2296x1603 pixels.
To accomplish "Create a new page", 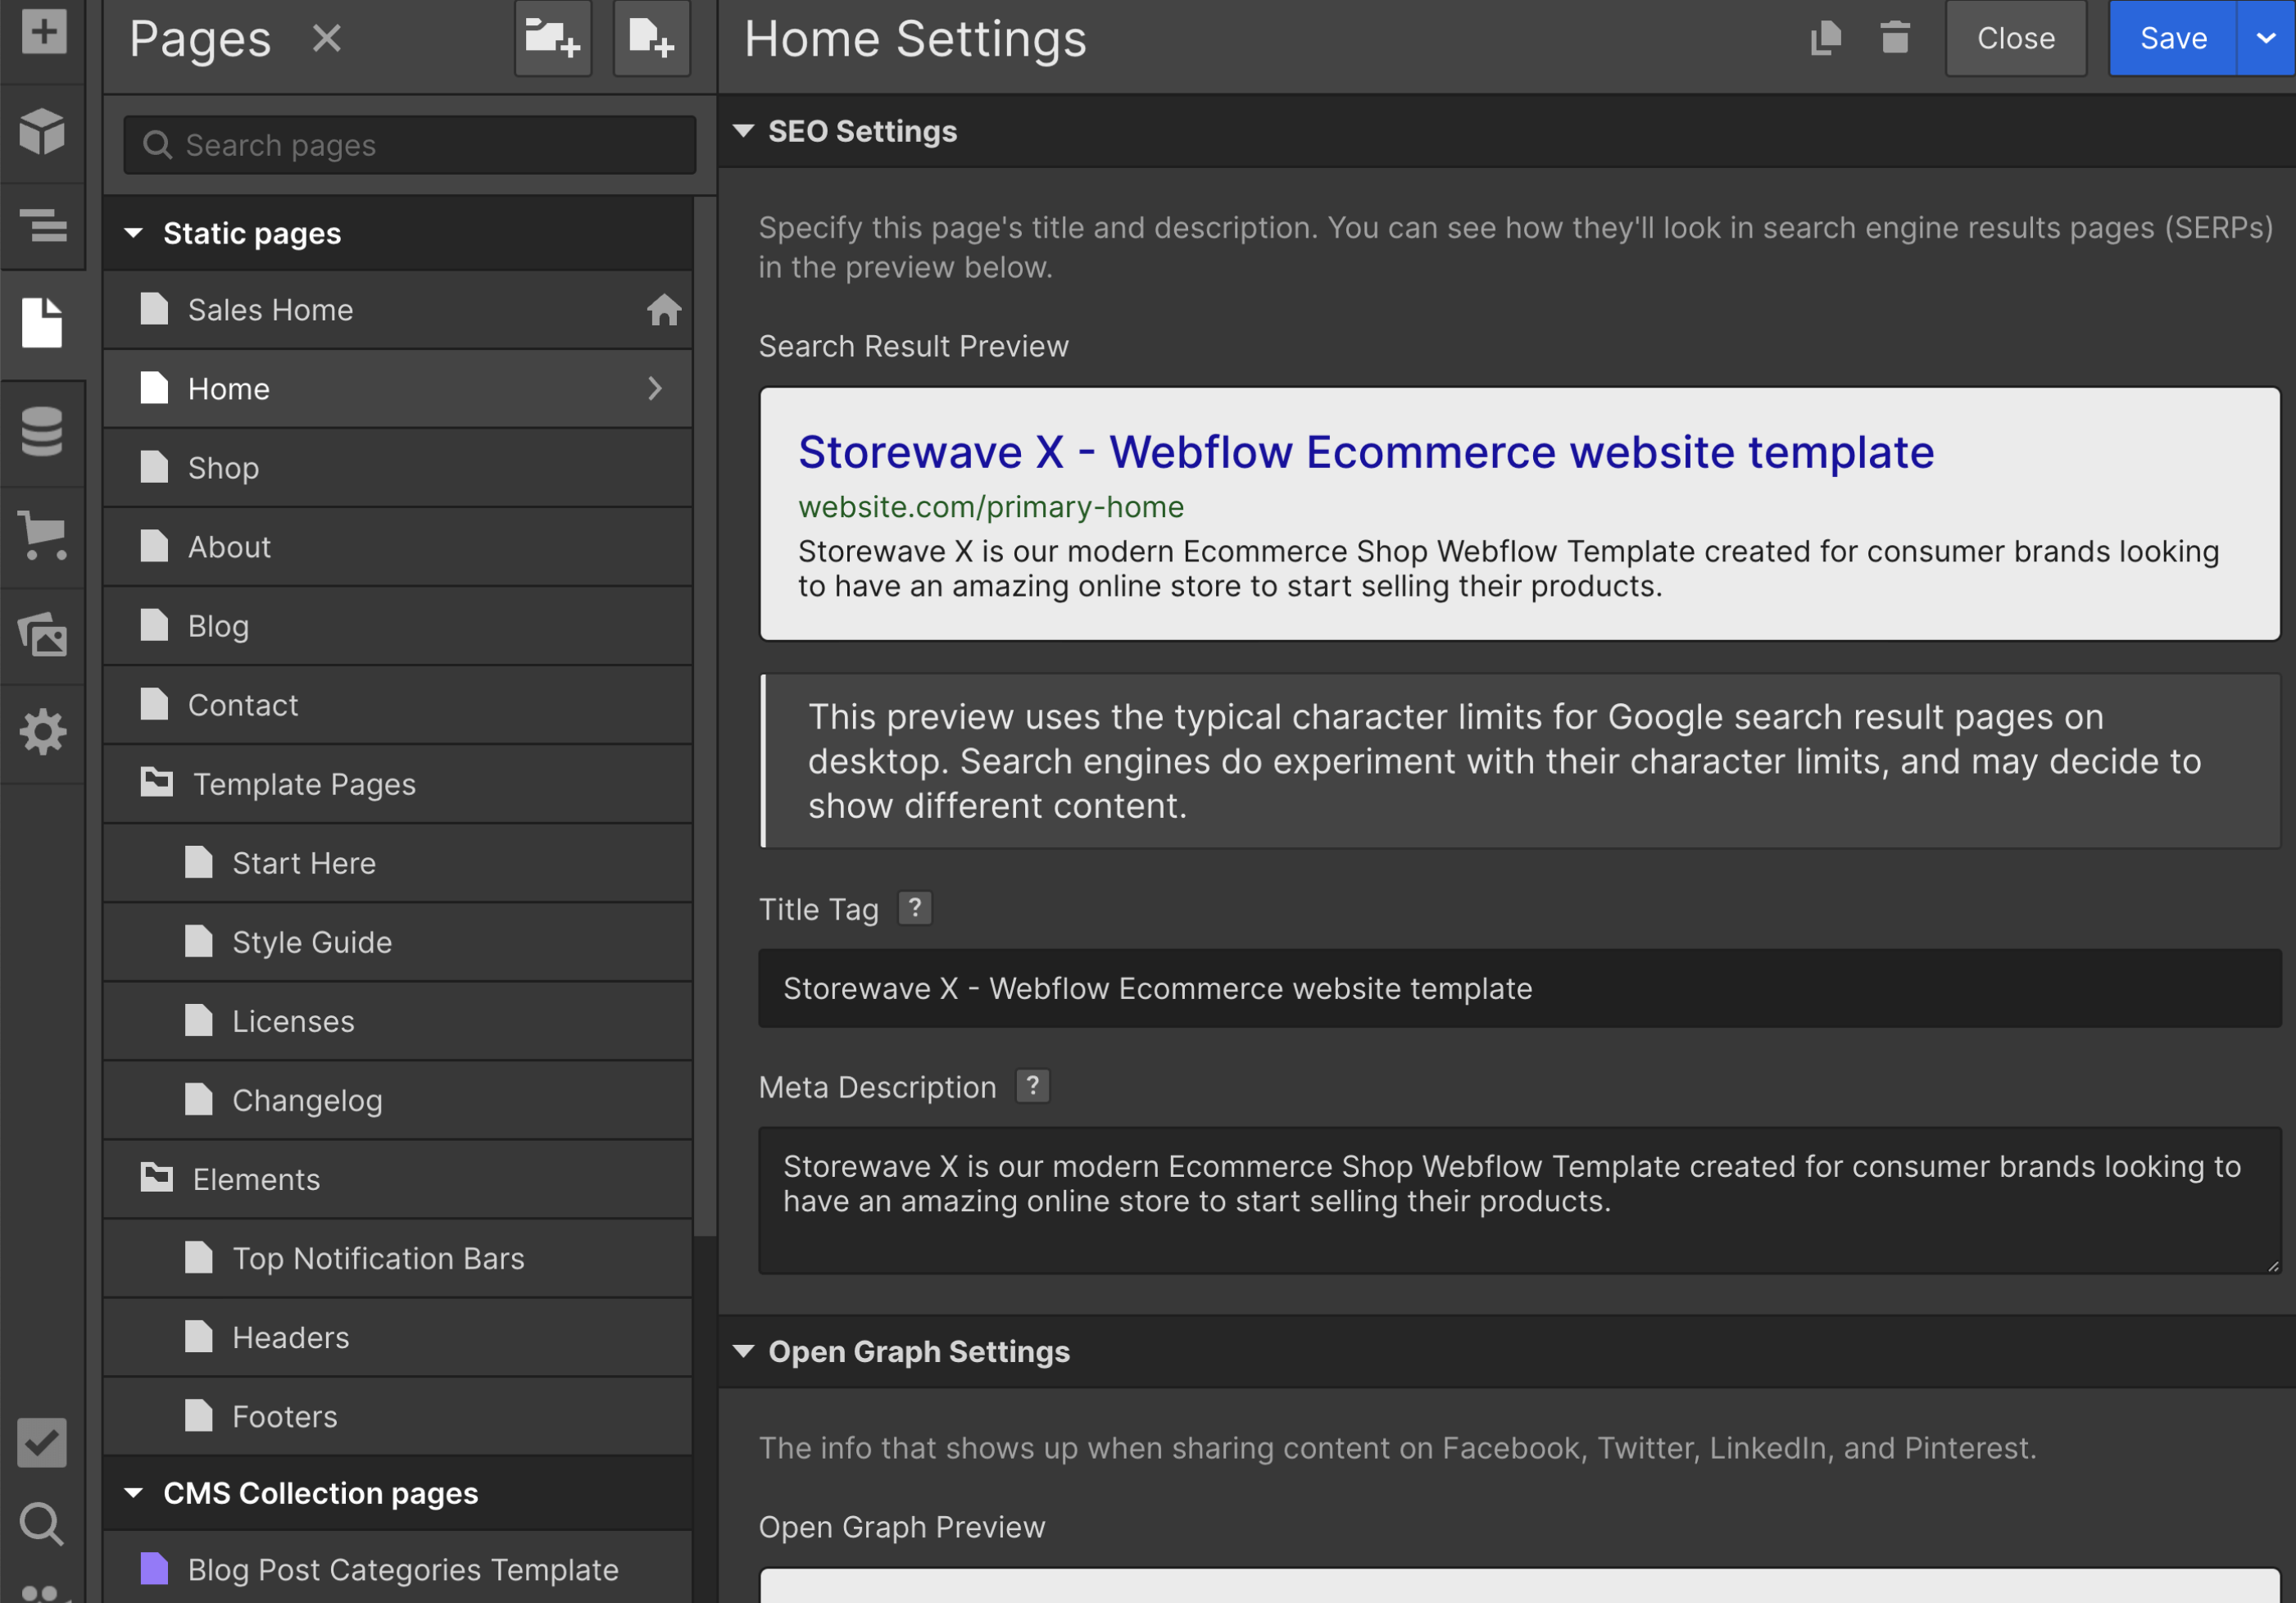I will click(x=651, y=39).
